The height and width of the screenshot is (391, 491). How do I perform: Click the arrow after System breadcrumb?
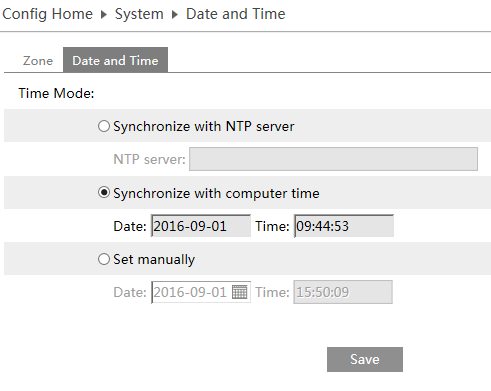tap(175, 15)
